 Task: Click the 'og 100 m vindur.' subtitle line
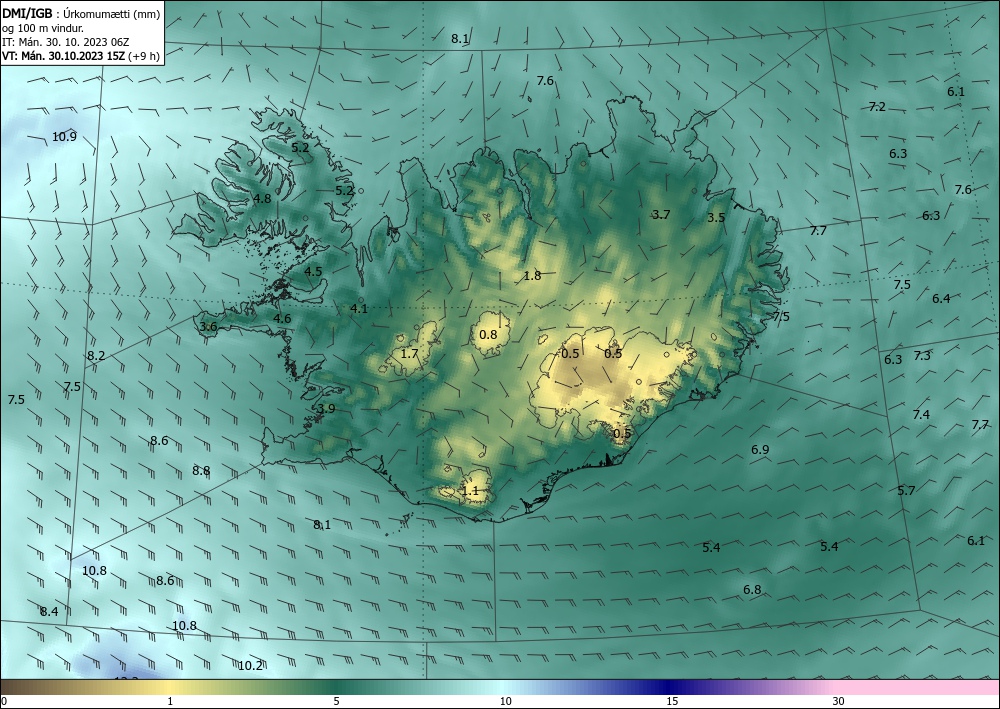pyautogui.click(x=43, y=28)
